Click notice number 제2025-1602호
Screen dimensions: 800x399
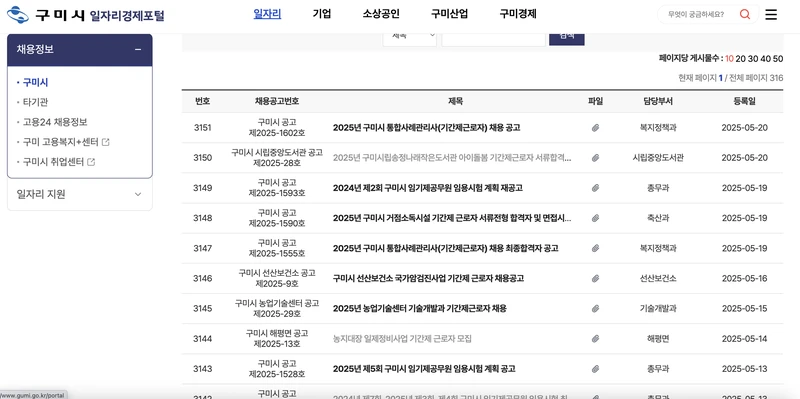[x=277, y=133]
